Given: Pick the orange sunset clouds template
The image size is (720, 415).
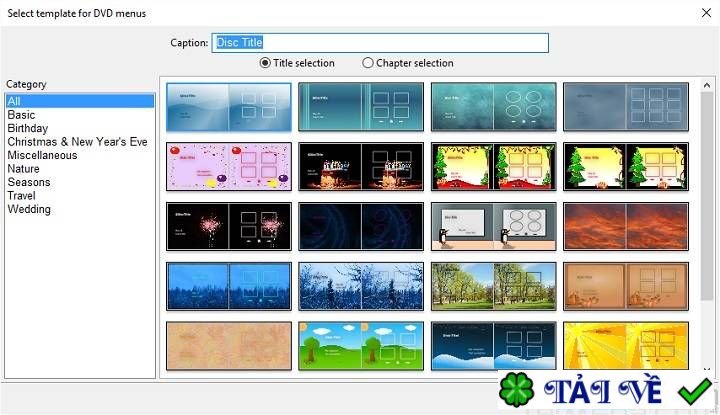Looking at the screenshot, I should point(626,226).
